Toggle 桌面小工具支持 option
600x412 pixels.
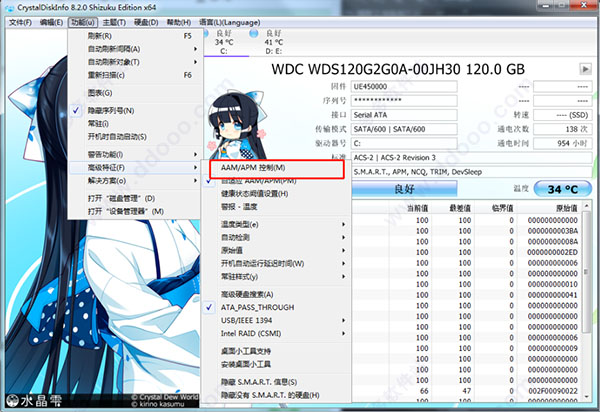point(246,351)
